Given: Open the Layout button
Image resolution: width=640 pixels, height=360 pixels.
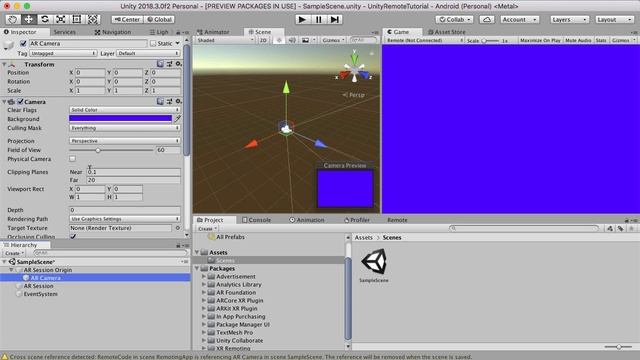Looking at the screenshot, I should pyautogui.click(x=614, y=20).
